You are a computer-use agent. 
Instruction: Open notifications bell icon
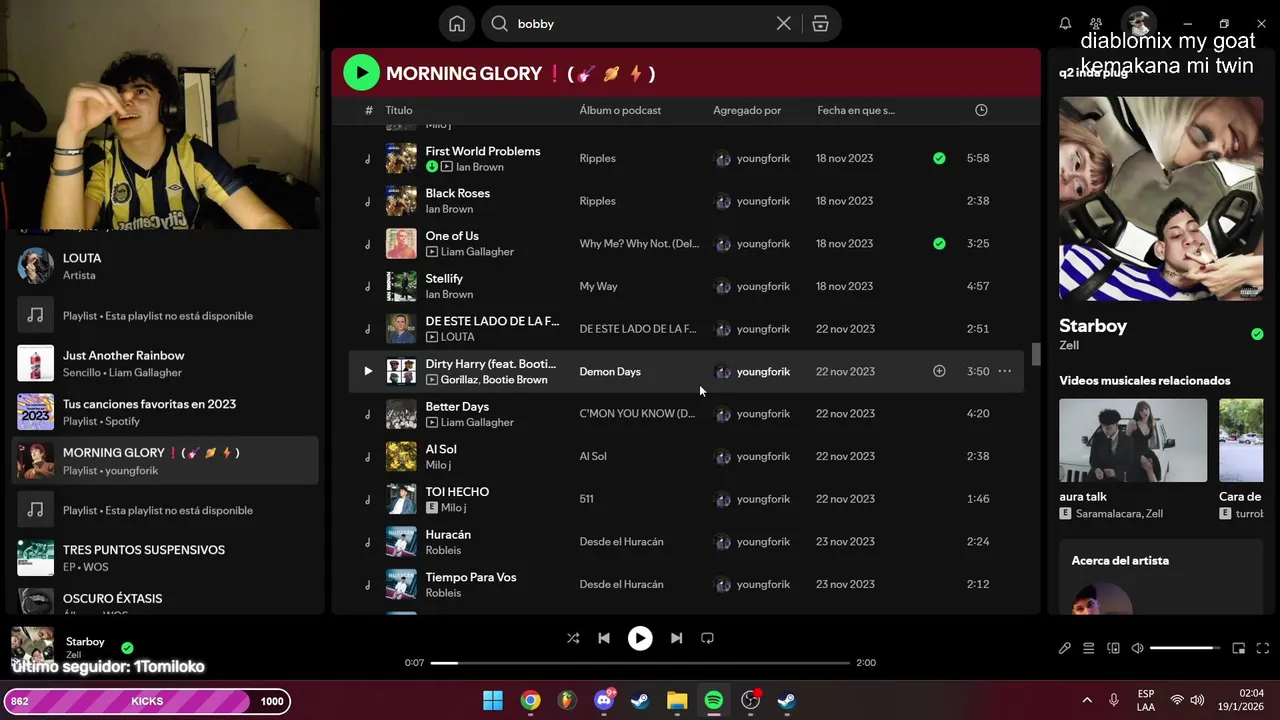[1065, 24]
